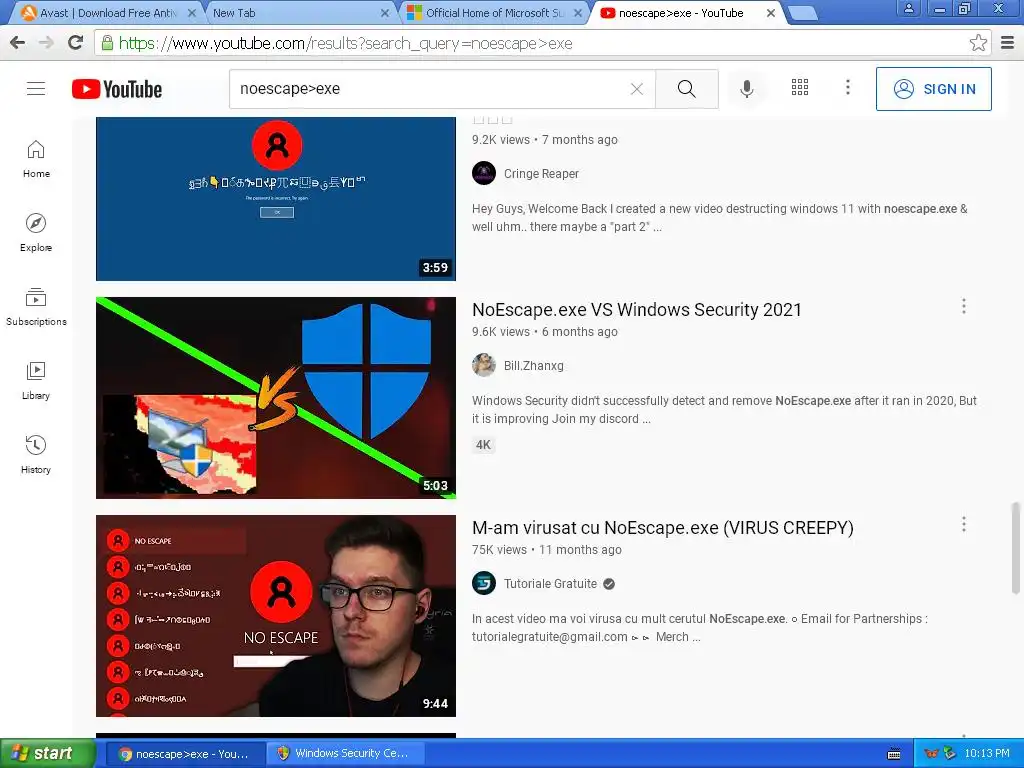Click the SIGN IN button
This screenshot has height=768, width=1024.
[x=933, y=89]
